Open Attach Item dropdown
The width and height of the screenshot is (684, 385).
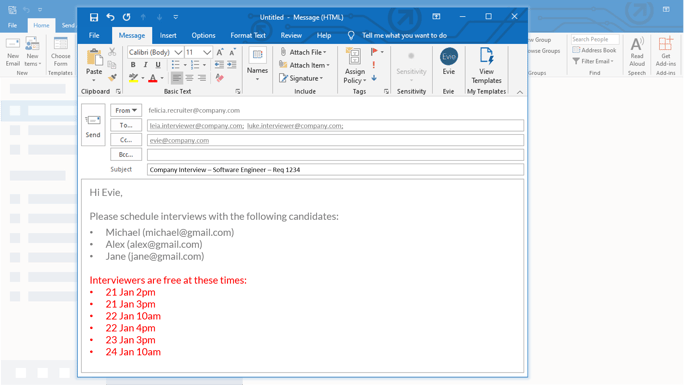(x=304, y=65)
